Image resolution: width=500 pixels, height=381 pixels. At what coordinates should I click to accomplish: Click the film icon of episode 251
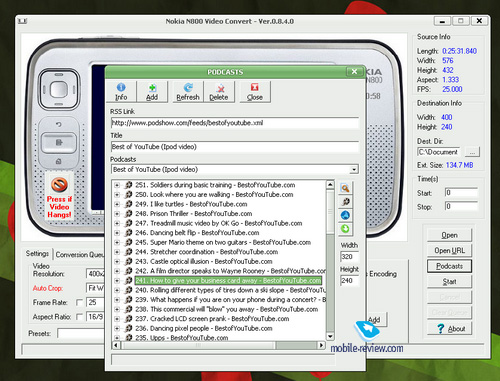[x=128, y=185]
